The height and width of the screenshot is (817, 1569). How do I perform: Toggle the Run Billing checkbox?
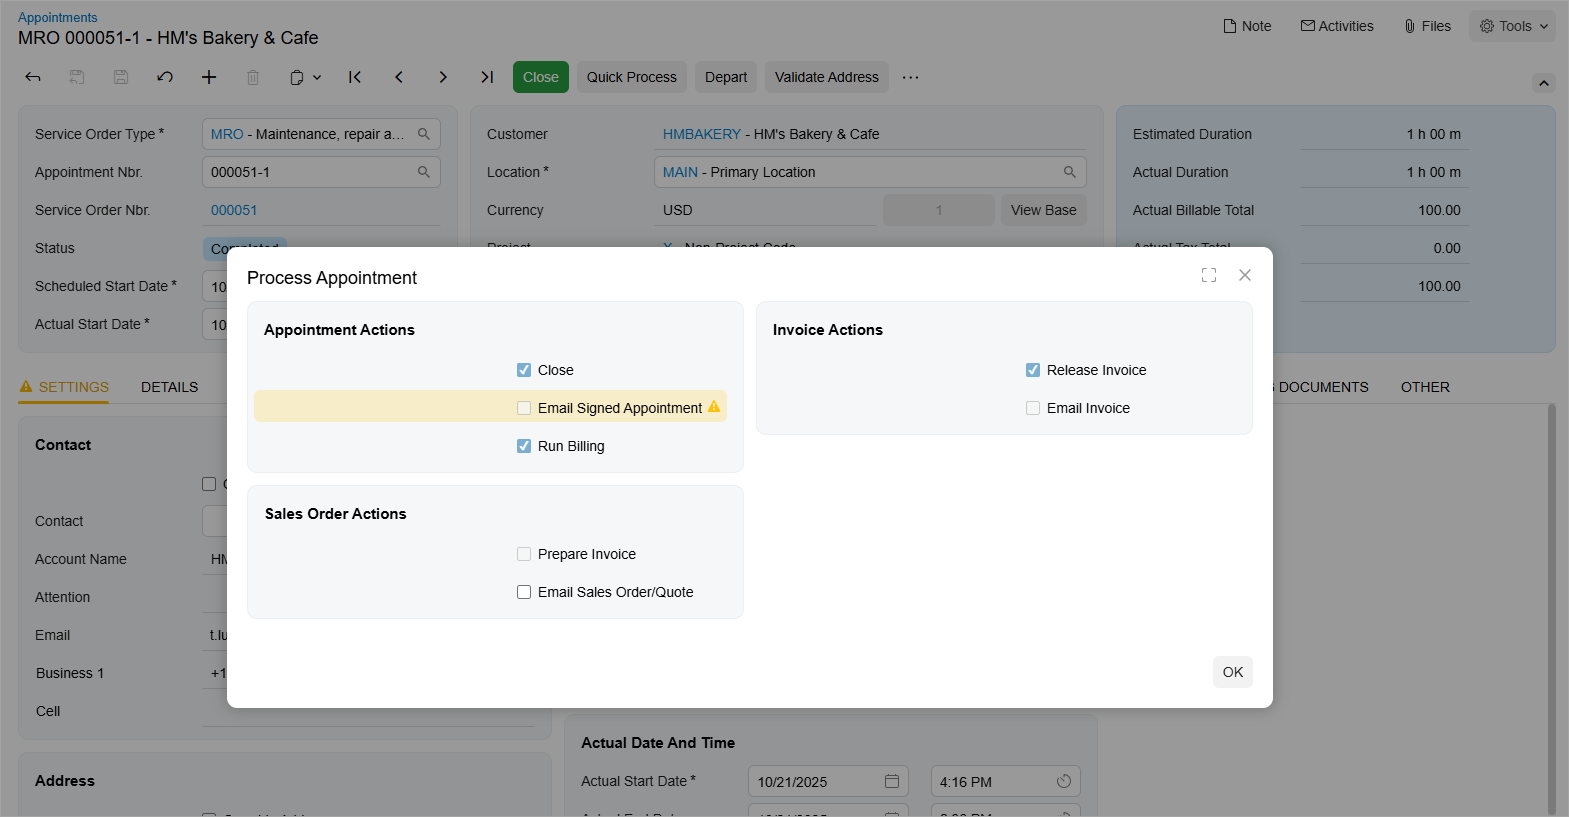(x=524, y=446)
